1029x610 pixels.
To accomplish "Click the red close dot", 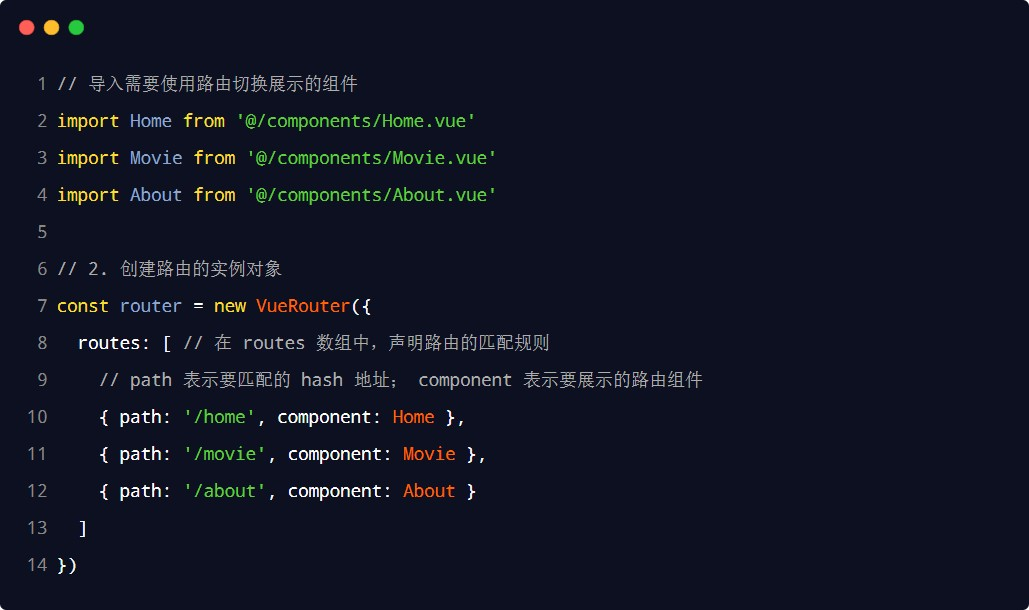I will [26, 27].
